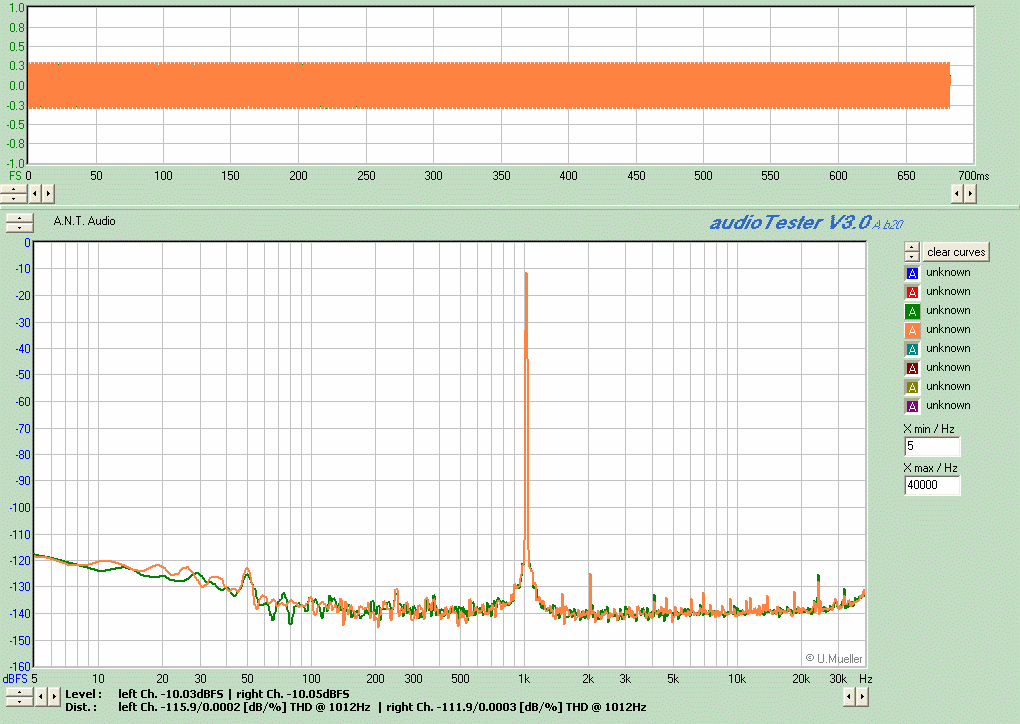
Task: Select the dark red curve marker icon
Action: (x=911, y=367)
